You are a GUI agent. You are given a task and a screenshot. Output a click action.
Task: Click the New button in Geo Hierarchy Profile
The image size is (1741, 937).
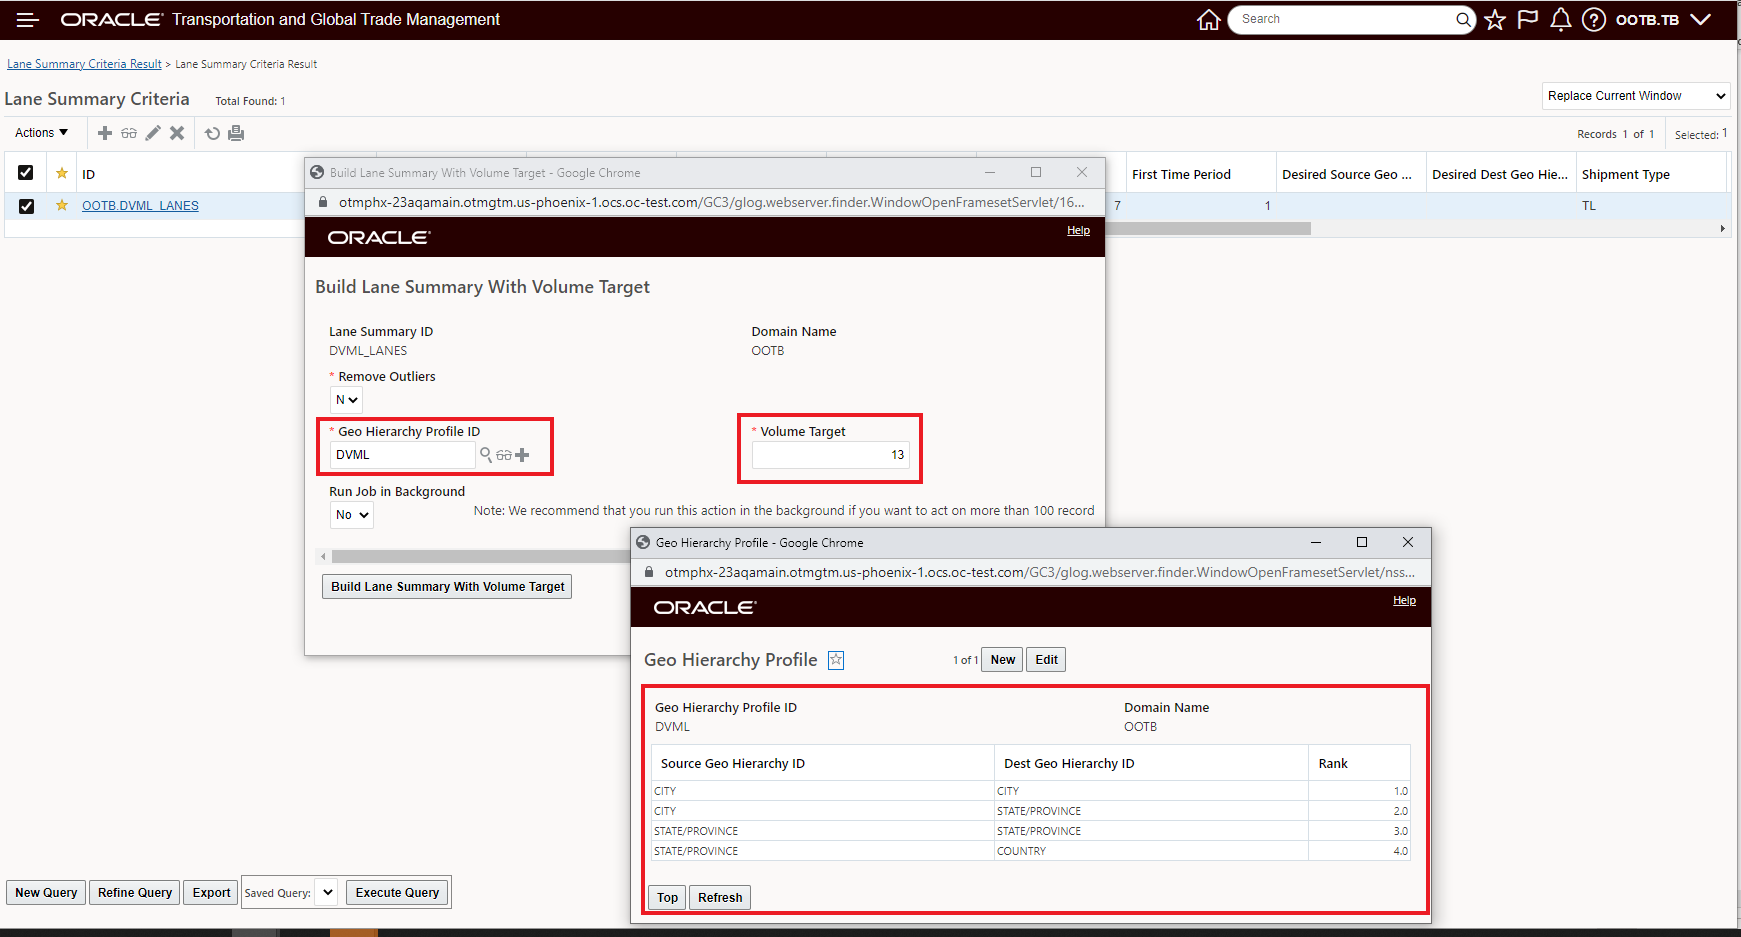(1002, 660)
